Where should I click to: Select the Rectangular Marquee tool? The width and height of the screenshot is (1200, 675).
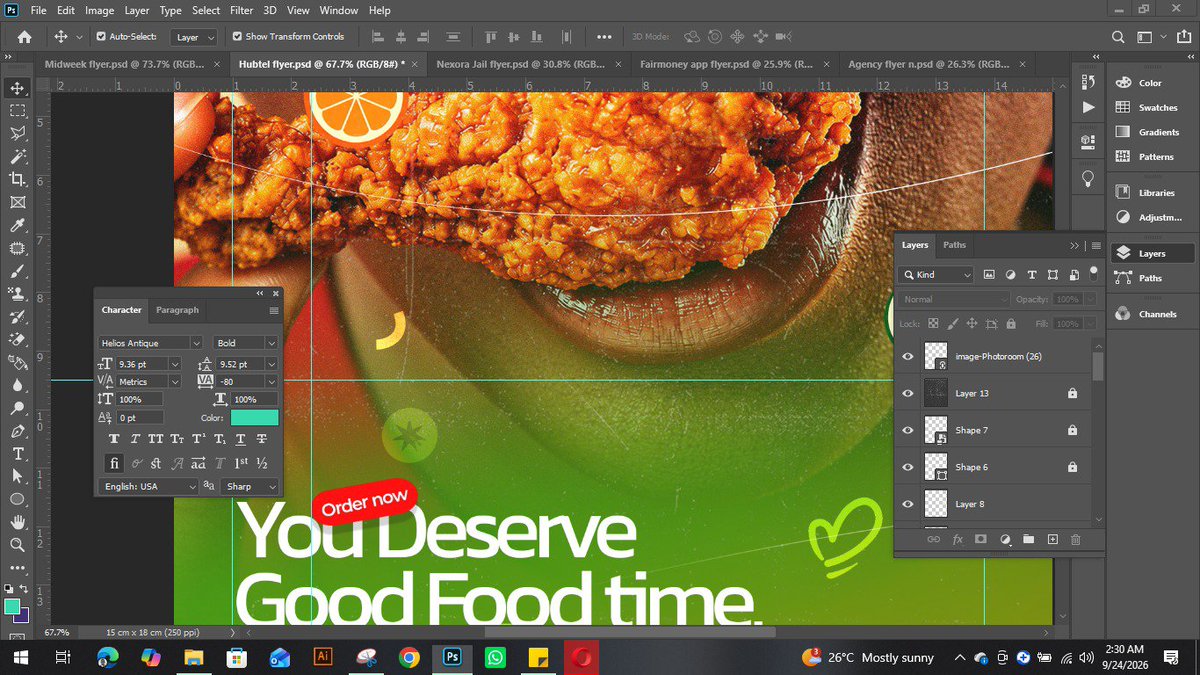click(x=17, y=111)
